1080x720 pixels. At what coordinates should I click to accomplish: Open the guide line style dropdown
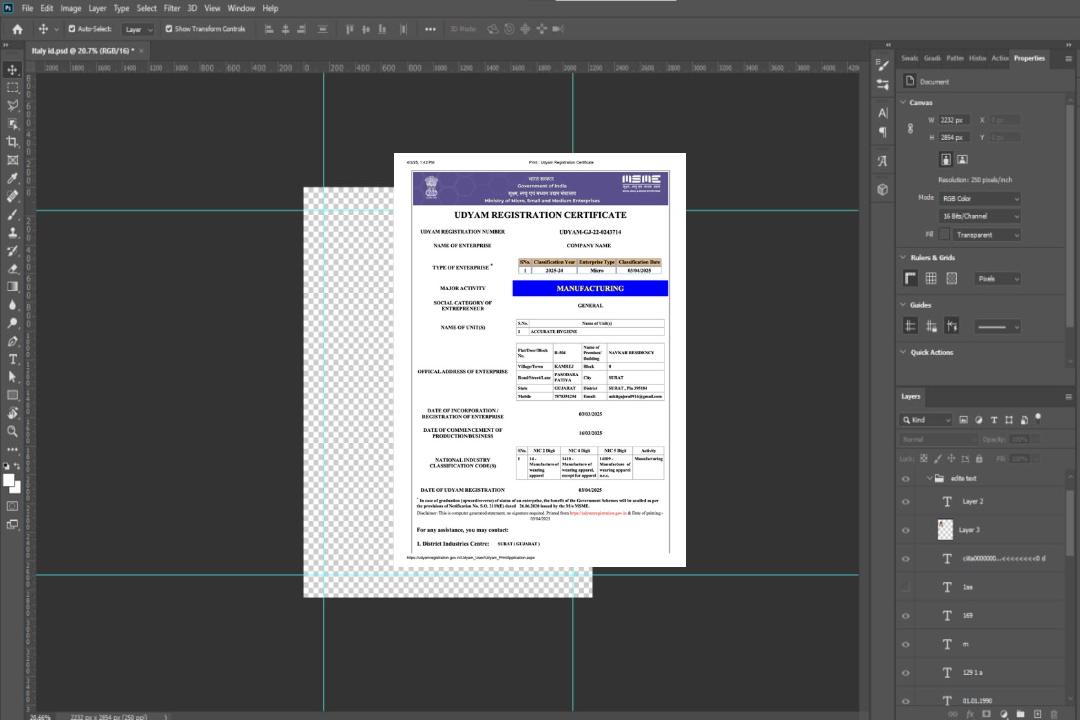(x=997, y=327)
